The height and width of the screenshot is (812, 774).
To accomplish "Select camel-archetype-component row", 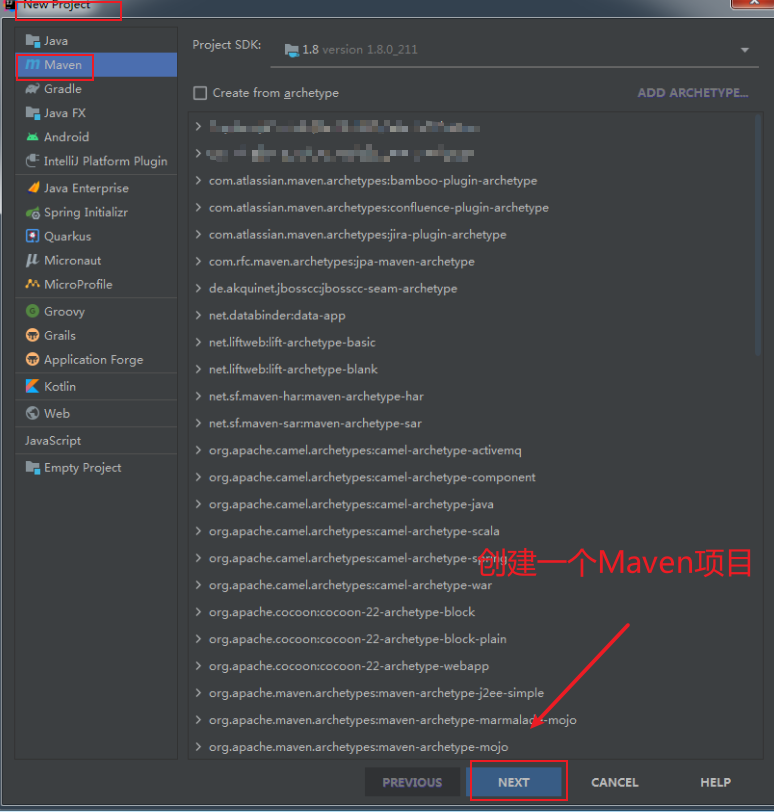I will [474, 477].
